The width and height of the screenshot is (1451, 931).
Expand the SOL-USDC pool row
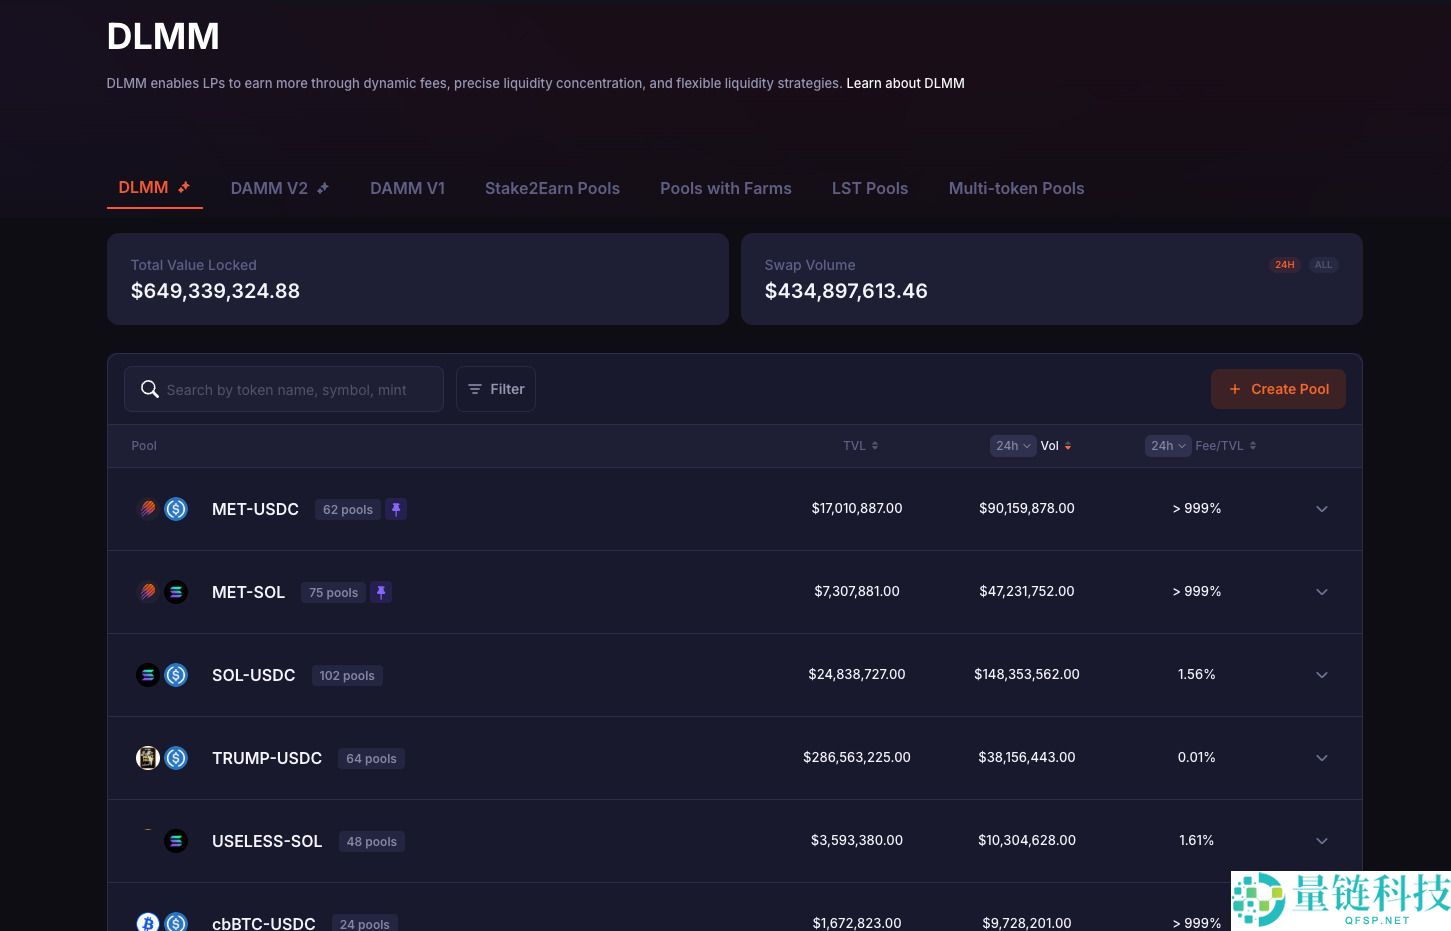click(x=1321, y=675)
